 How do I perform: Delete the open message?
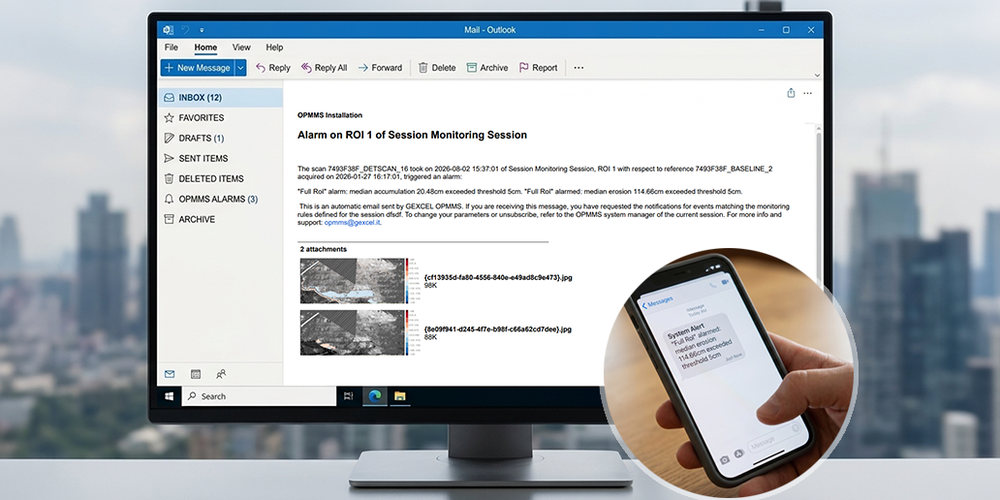(437, 68)
